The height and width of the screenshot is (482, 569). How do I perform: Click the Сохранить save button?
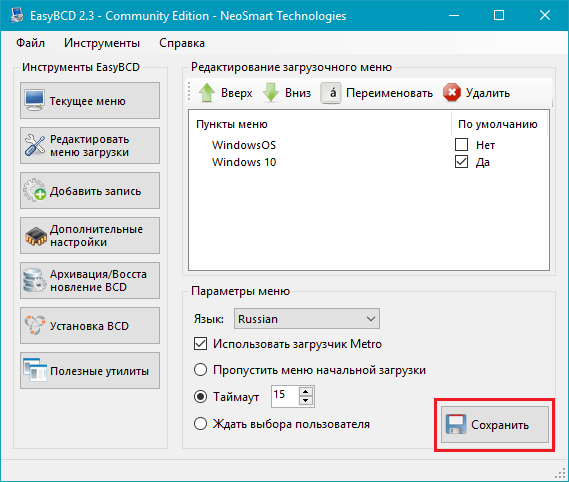(495, 424)
